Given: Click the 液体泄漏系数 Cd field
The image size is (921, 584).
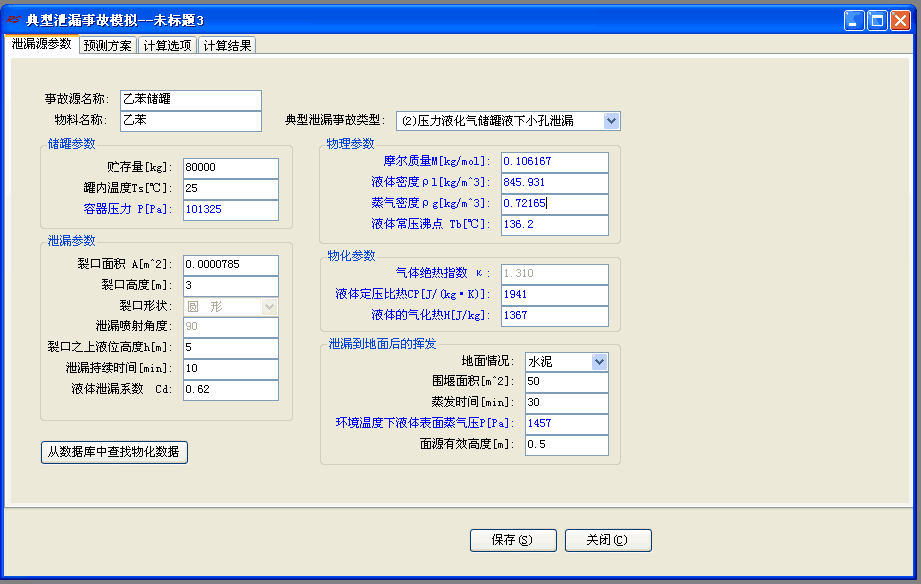Looking at the screenshot, I should tap(231, 390).
